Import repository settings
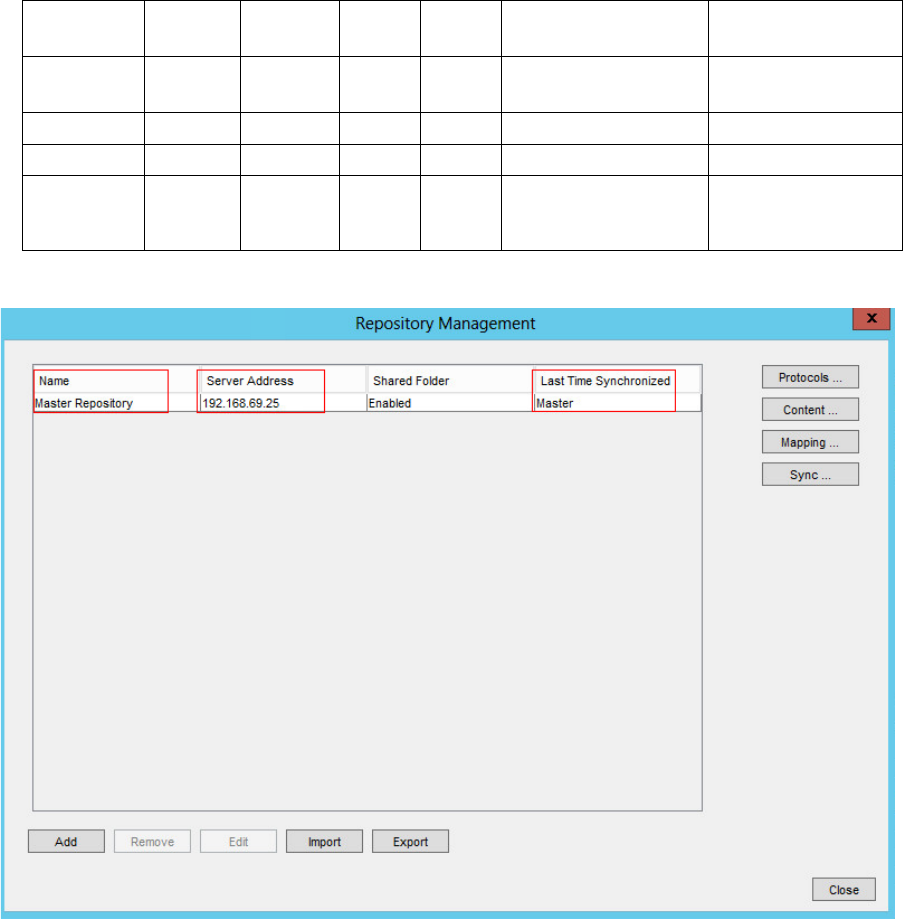This screenshot has height=919, width=903. (324, 841)
